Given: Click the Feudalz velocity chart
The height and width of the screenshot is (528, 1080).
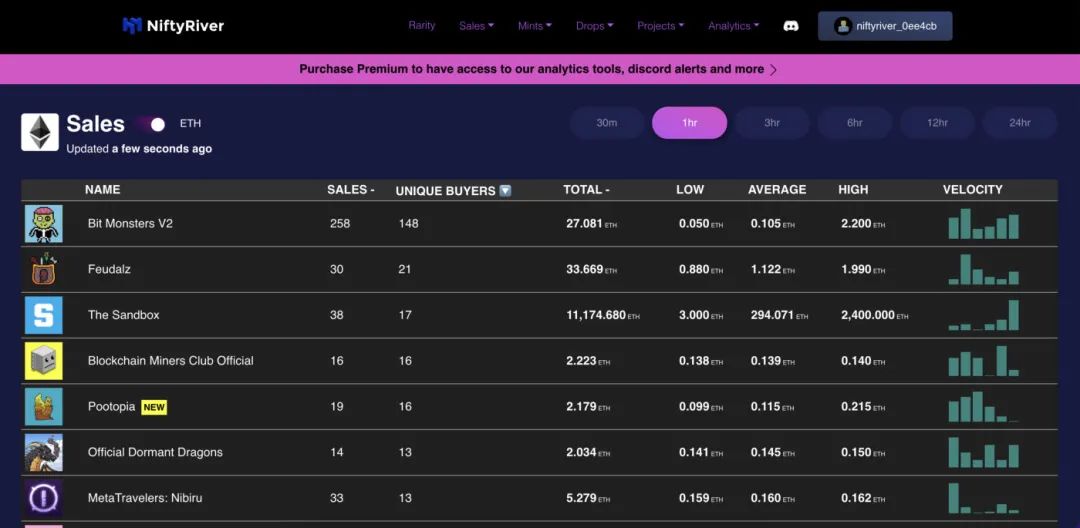Looking at the screenshot, I should coord(983,269).
